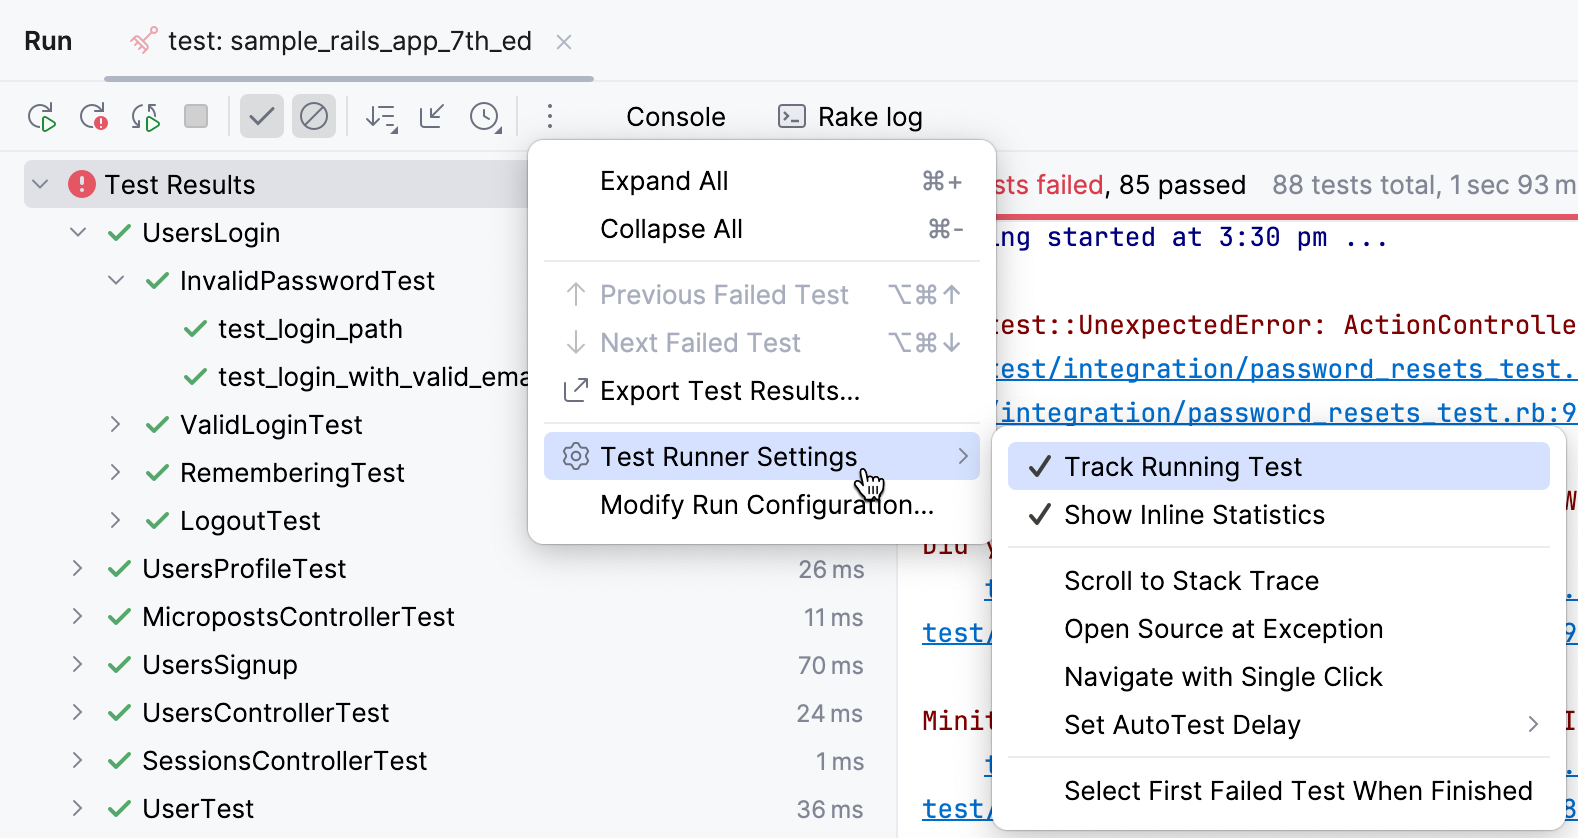This screenshot has width=1578, height=838.
Task: Click the collapse all tests icon
Action: (432, 117)
